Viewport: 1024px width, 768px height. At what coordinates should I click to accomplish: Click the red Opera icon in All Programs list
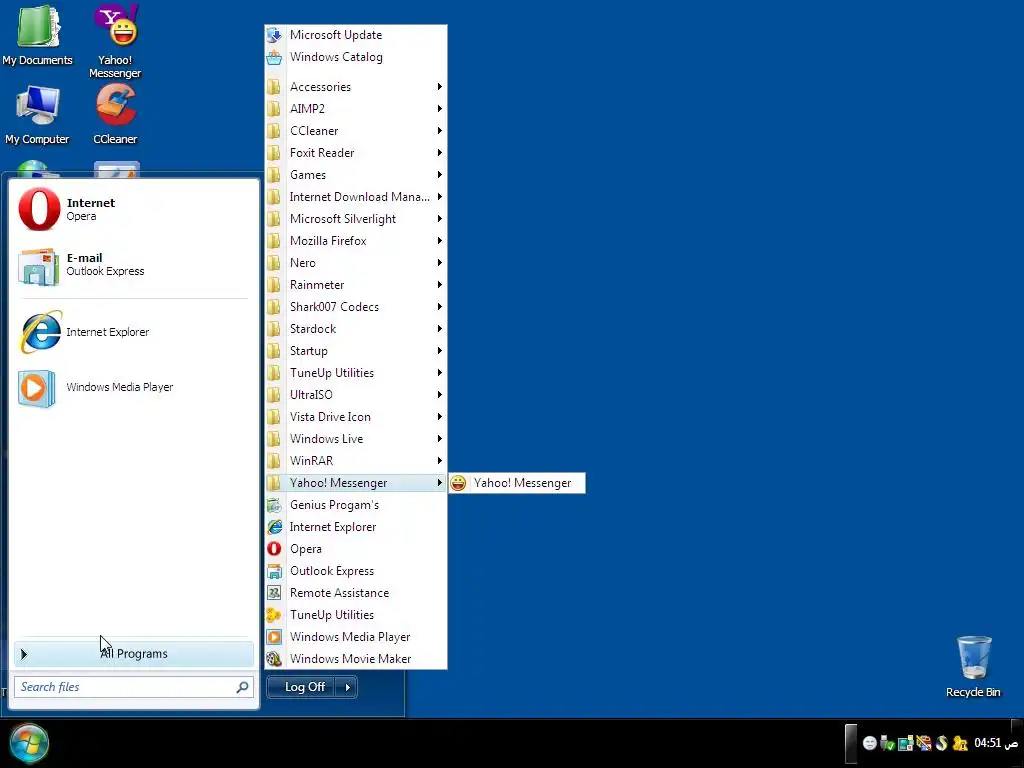(274, 549)
